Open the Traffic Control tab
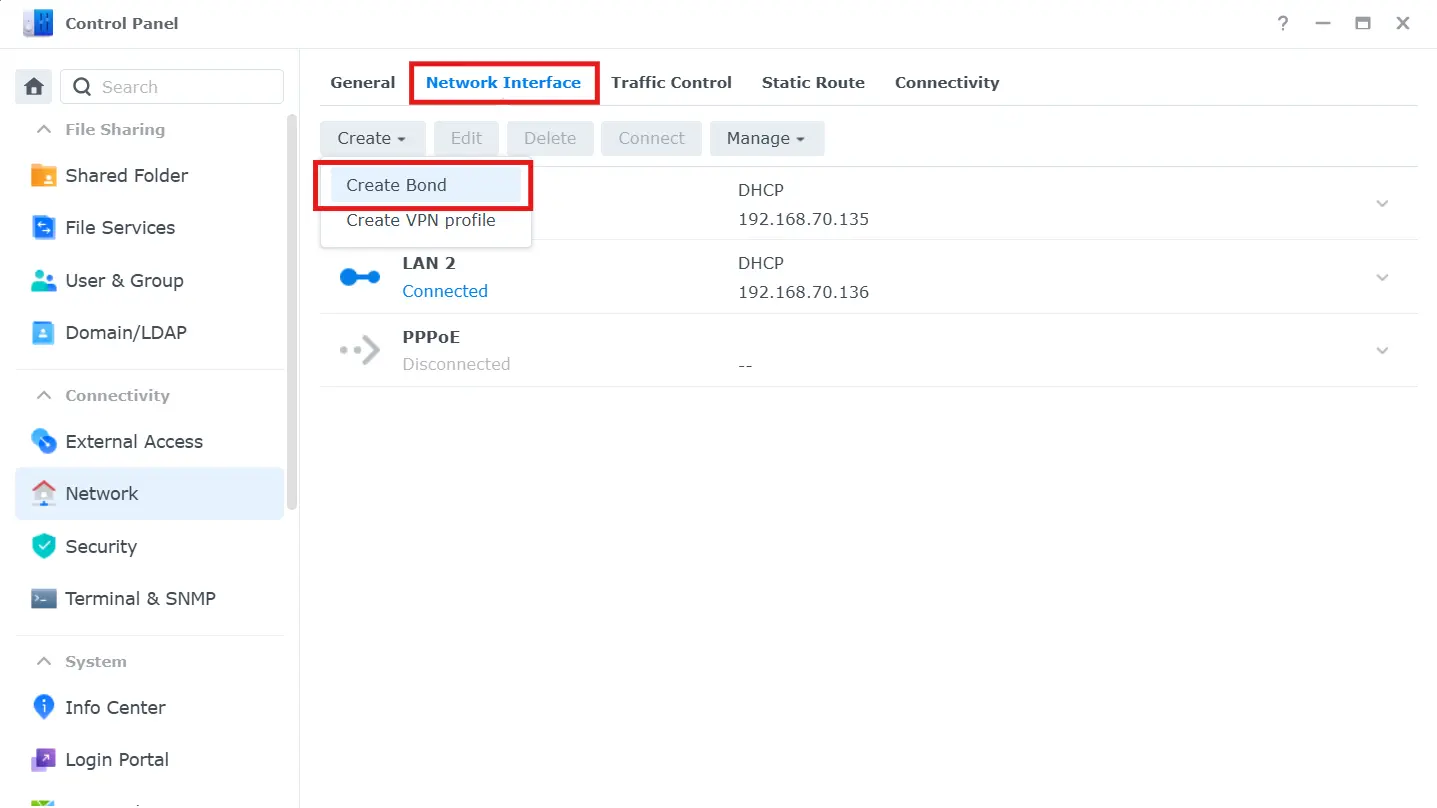Viewport: 1437px width, 808px height. tap(671, 82)
